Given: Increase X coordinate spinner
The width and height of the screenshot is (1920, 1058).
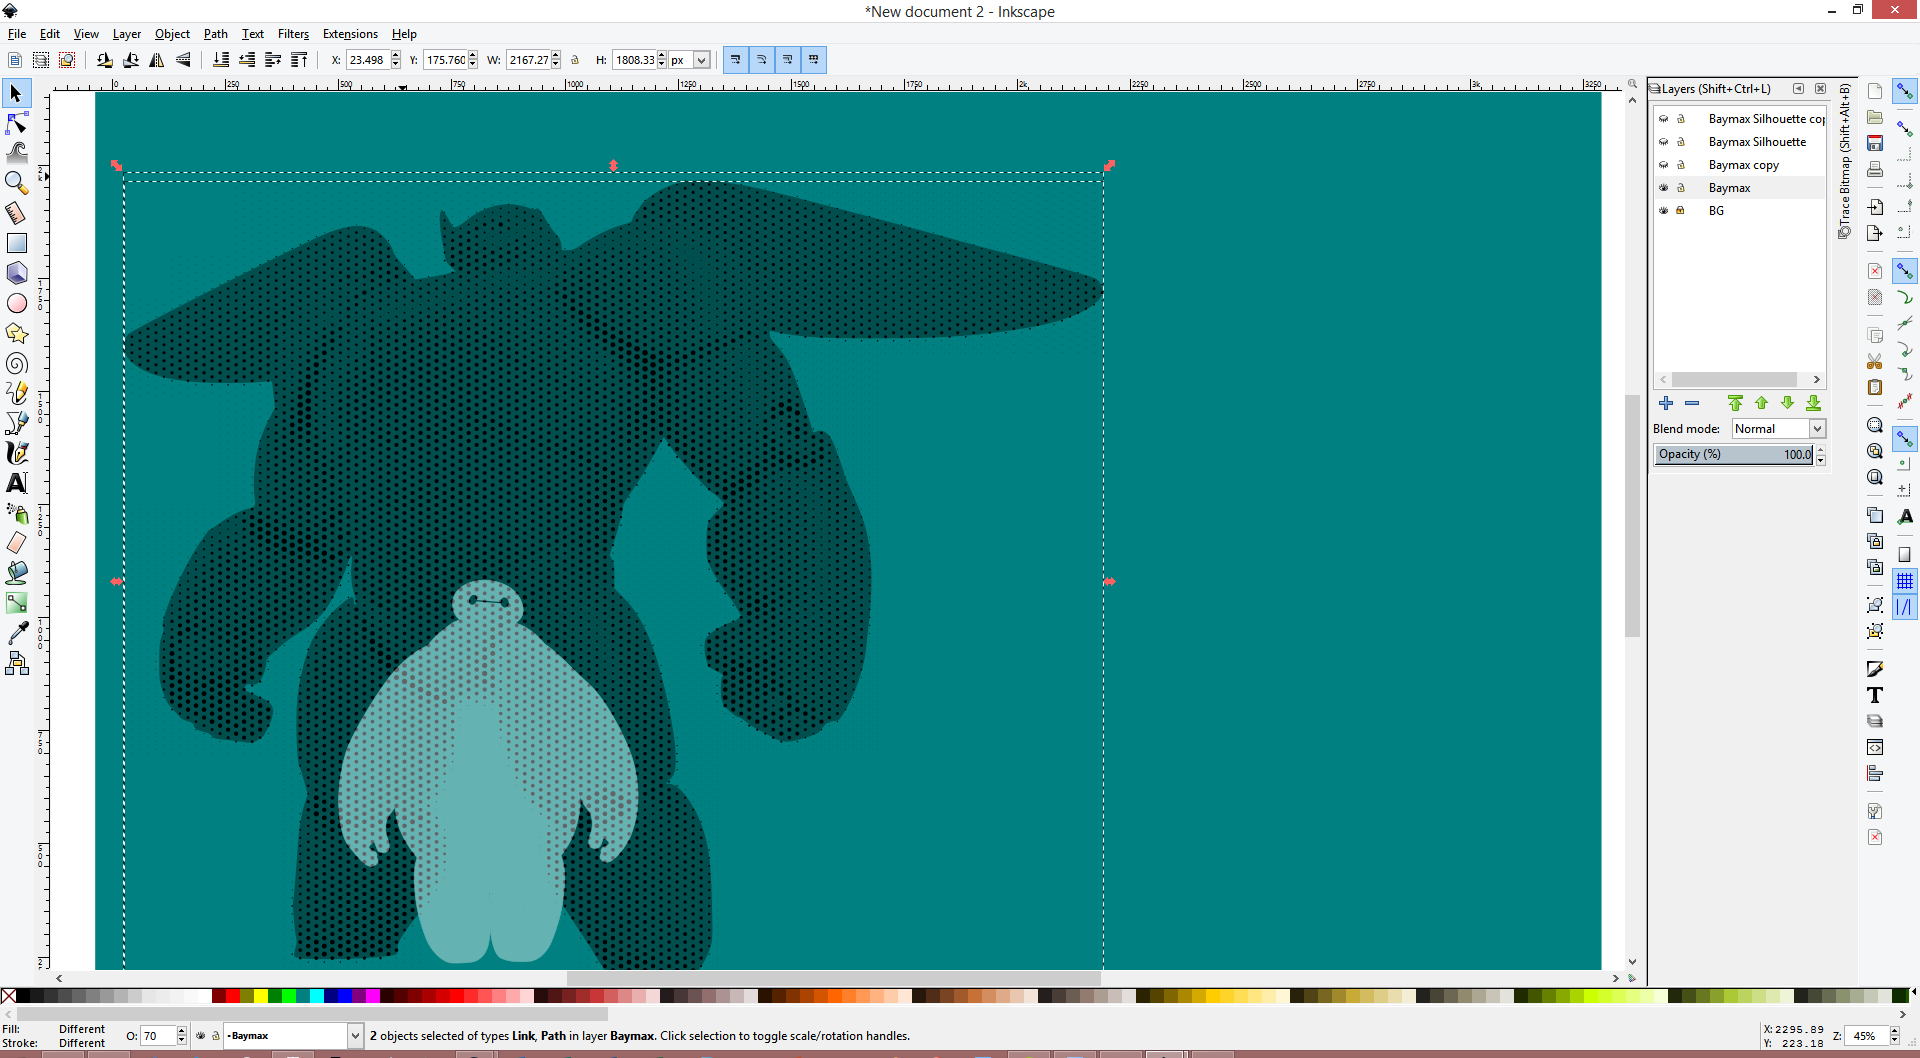Looking at the screenshot, I should click(396, 55).
